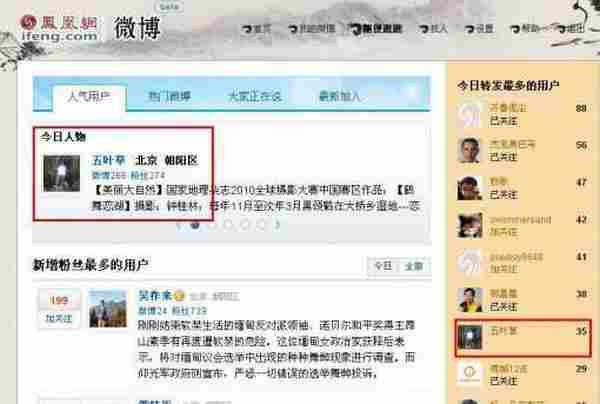
Task: Click 退出 to log out
Action: point(571,29)
